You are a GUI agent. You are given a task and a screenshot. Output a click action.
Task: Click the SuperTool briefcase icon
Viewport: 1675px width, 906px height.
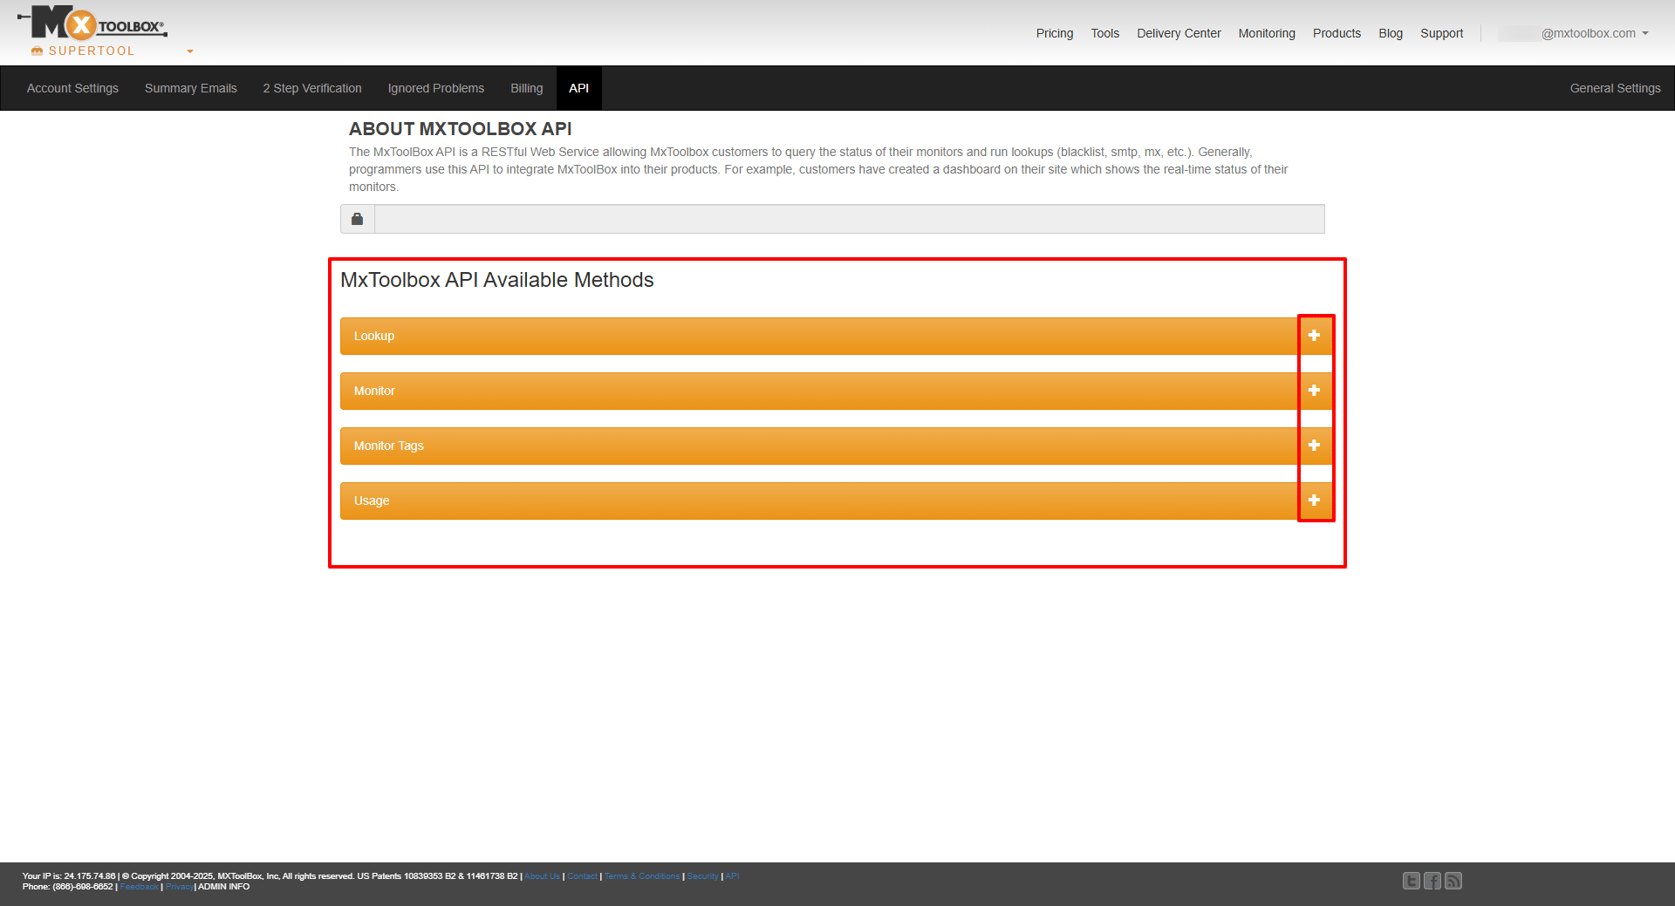pyautogui.click(x=37, y=50)
